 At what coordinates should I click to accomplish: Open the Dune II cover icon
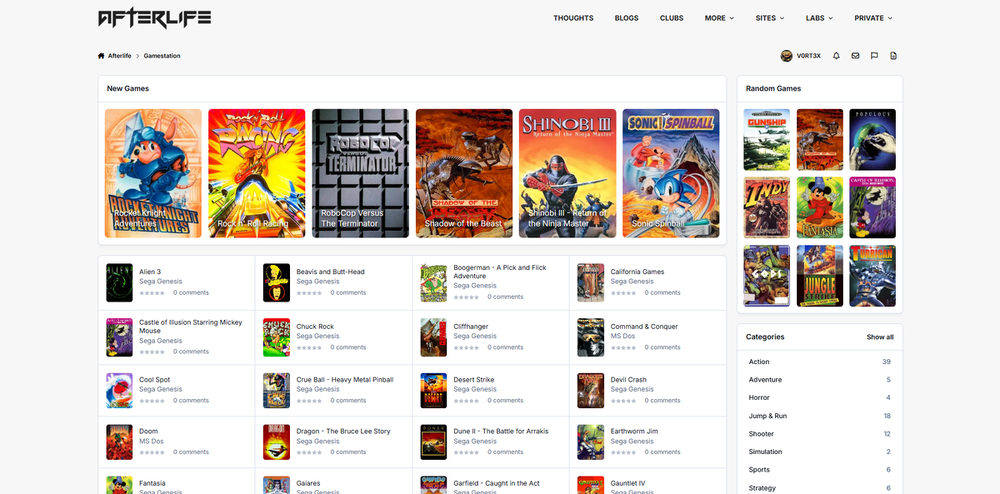pos(434,442)
